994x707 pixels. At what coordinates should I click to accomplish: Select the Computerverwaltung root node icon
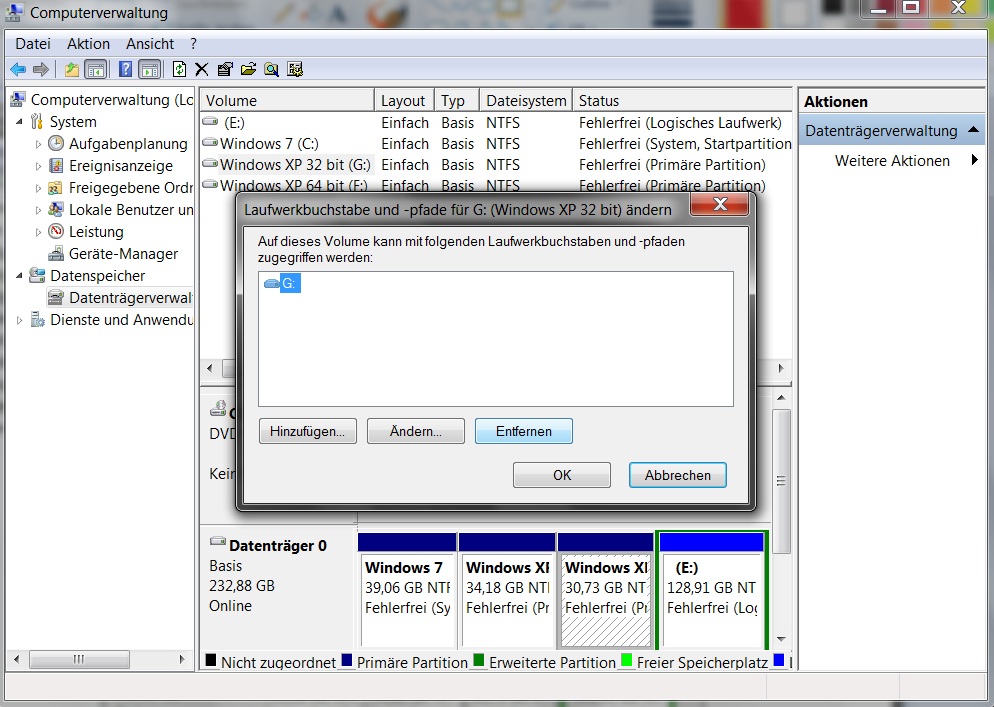18,100
